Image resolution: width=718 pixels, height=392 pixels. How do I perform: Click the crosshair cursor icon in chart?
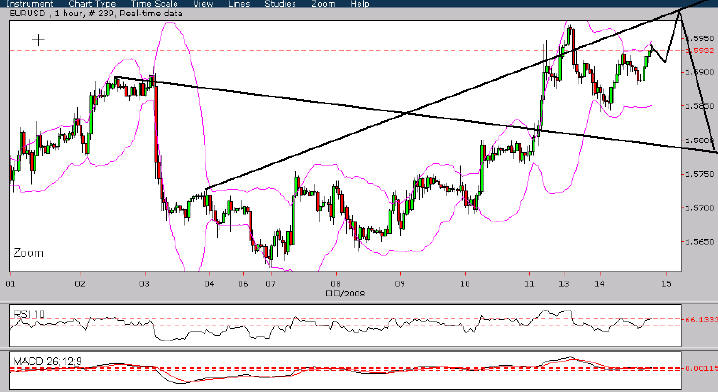(x=38, y=40)
